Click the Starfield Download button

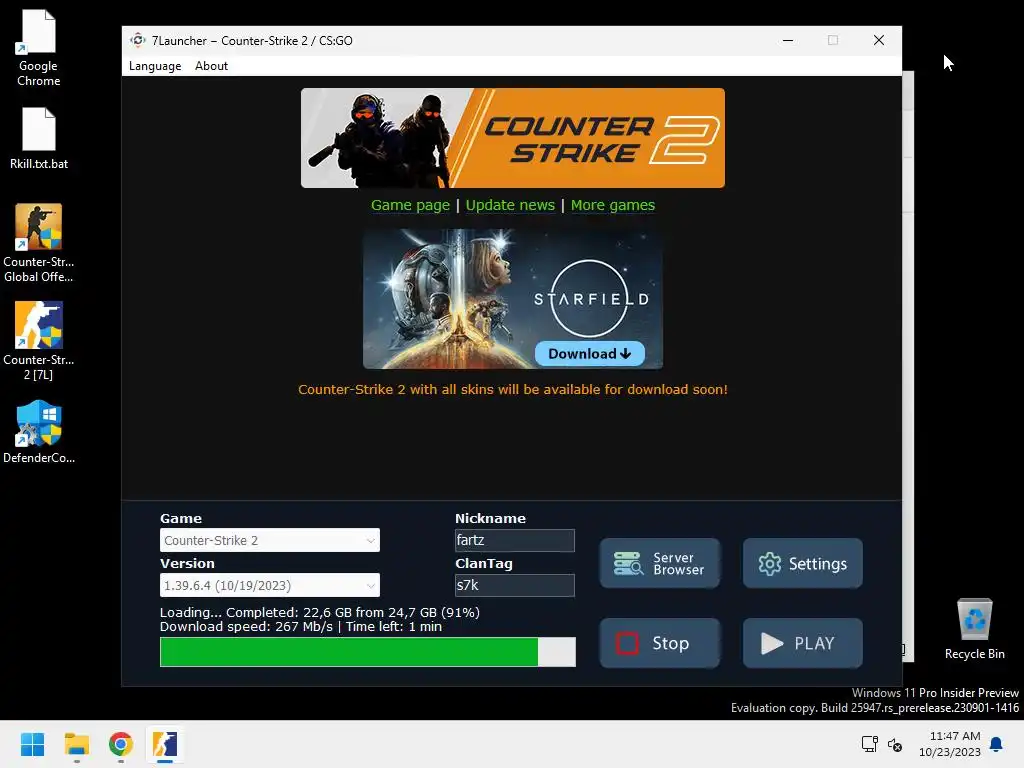590,353
